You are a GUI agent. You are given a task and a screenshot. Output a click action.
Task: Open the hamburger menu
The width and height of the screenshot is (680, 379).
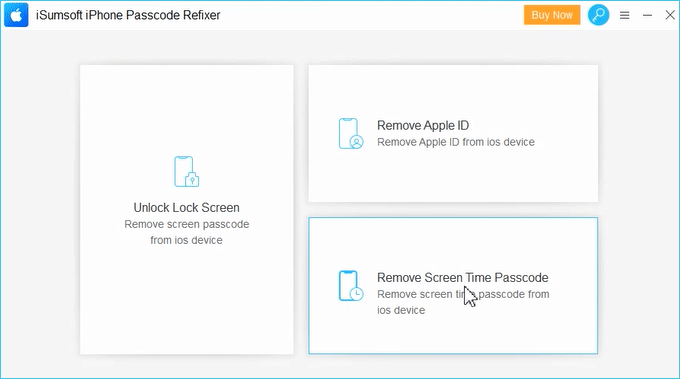point(624,16)
